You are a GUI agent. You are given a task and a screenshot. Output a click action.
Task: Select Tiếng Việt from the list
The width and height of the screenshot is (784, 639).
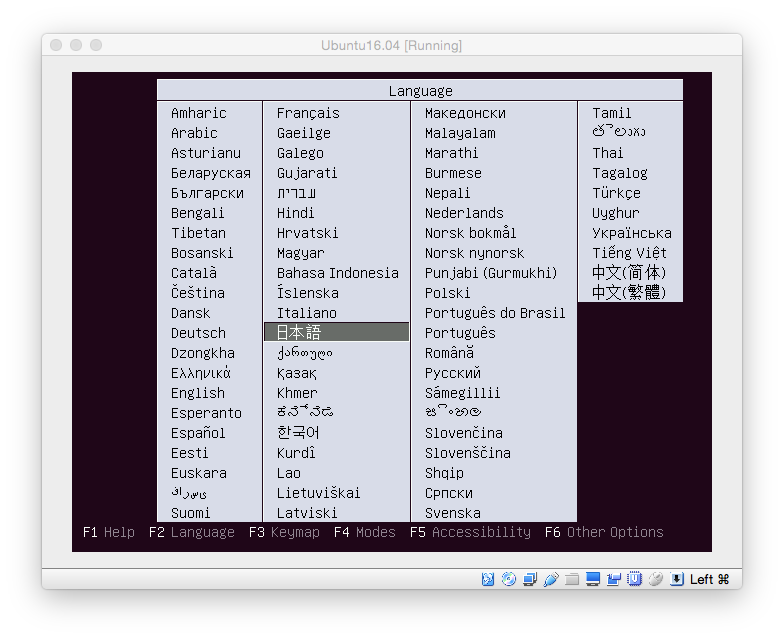[x=630, y=253]
